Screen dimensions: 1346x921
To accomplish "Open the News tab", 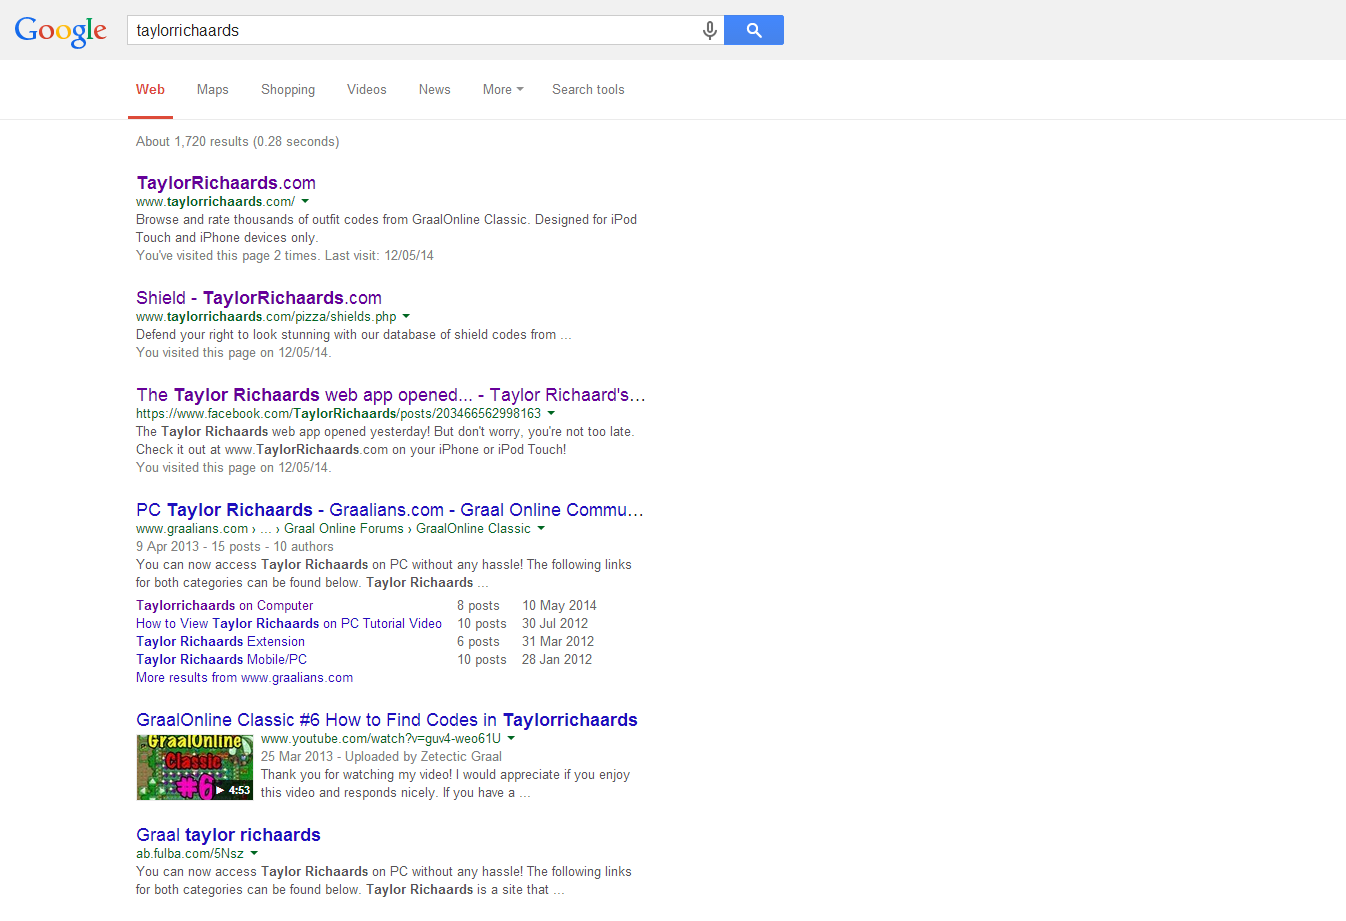I will coord(435,90).
